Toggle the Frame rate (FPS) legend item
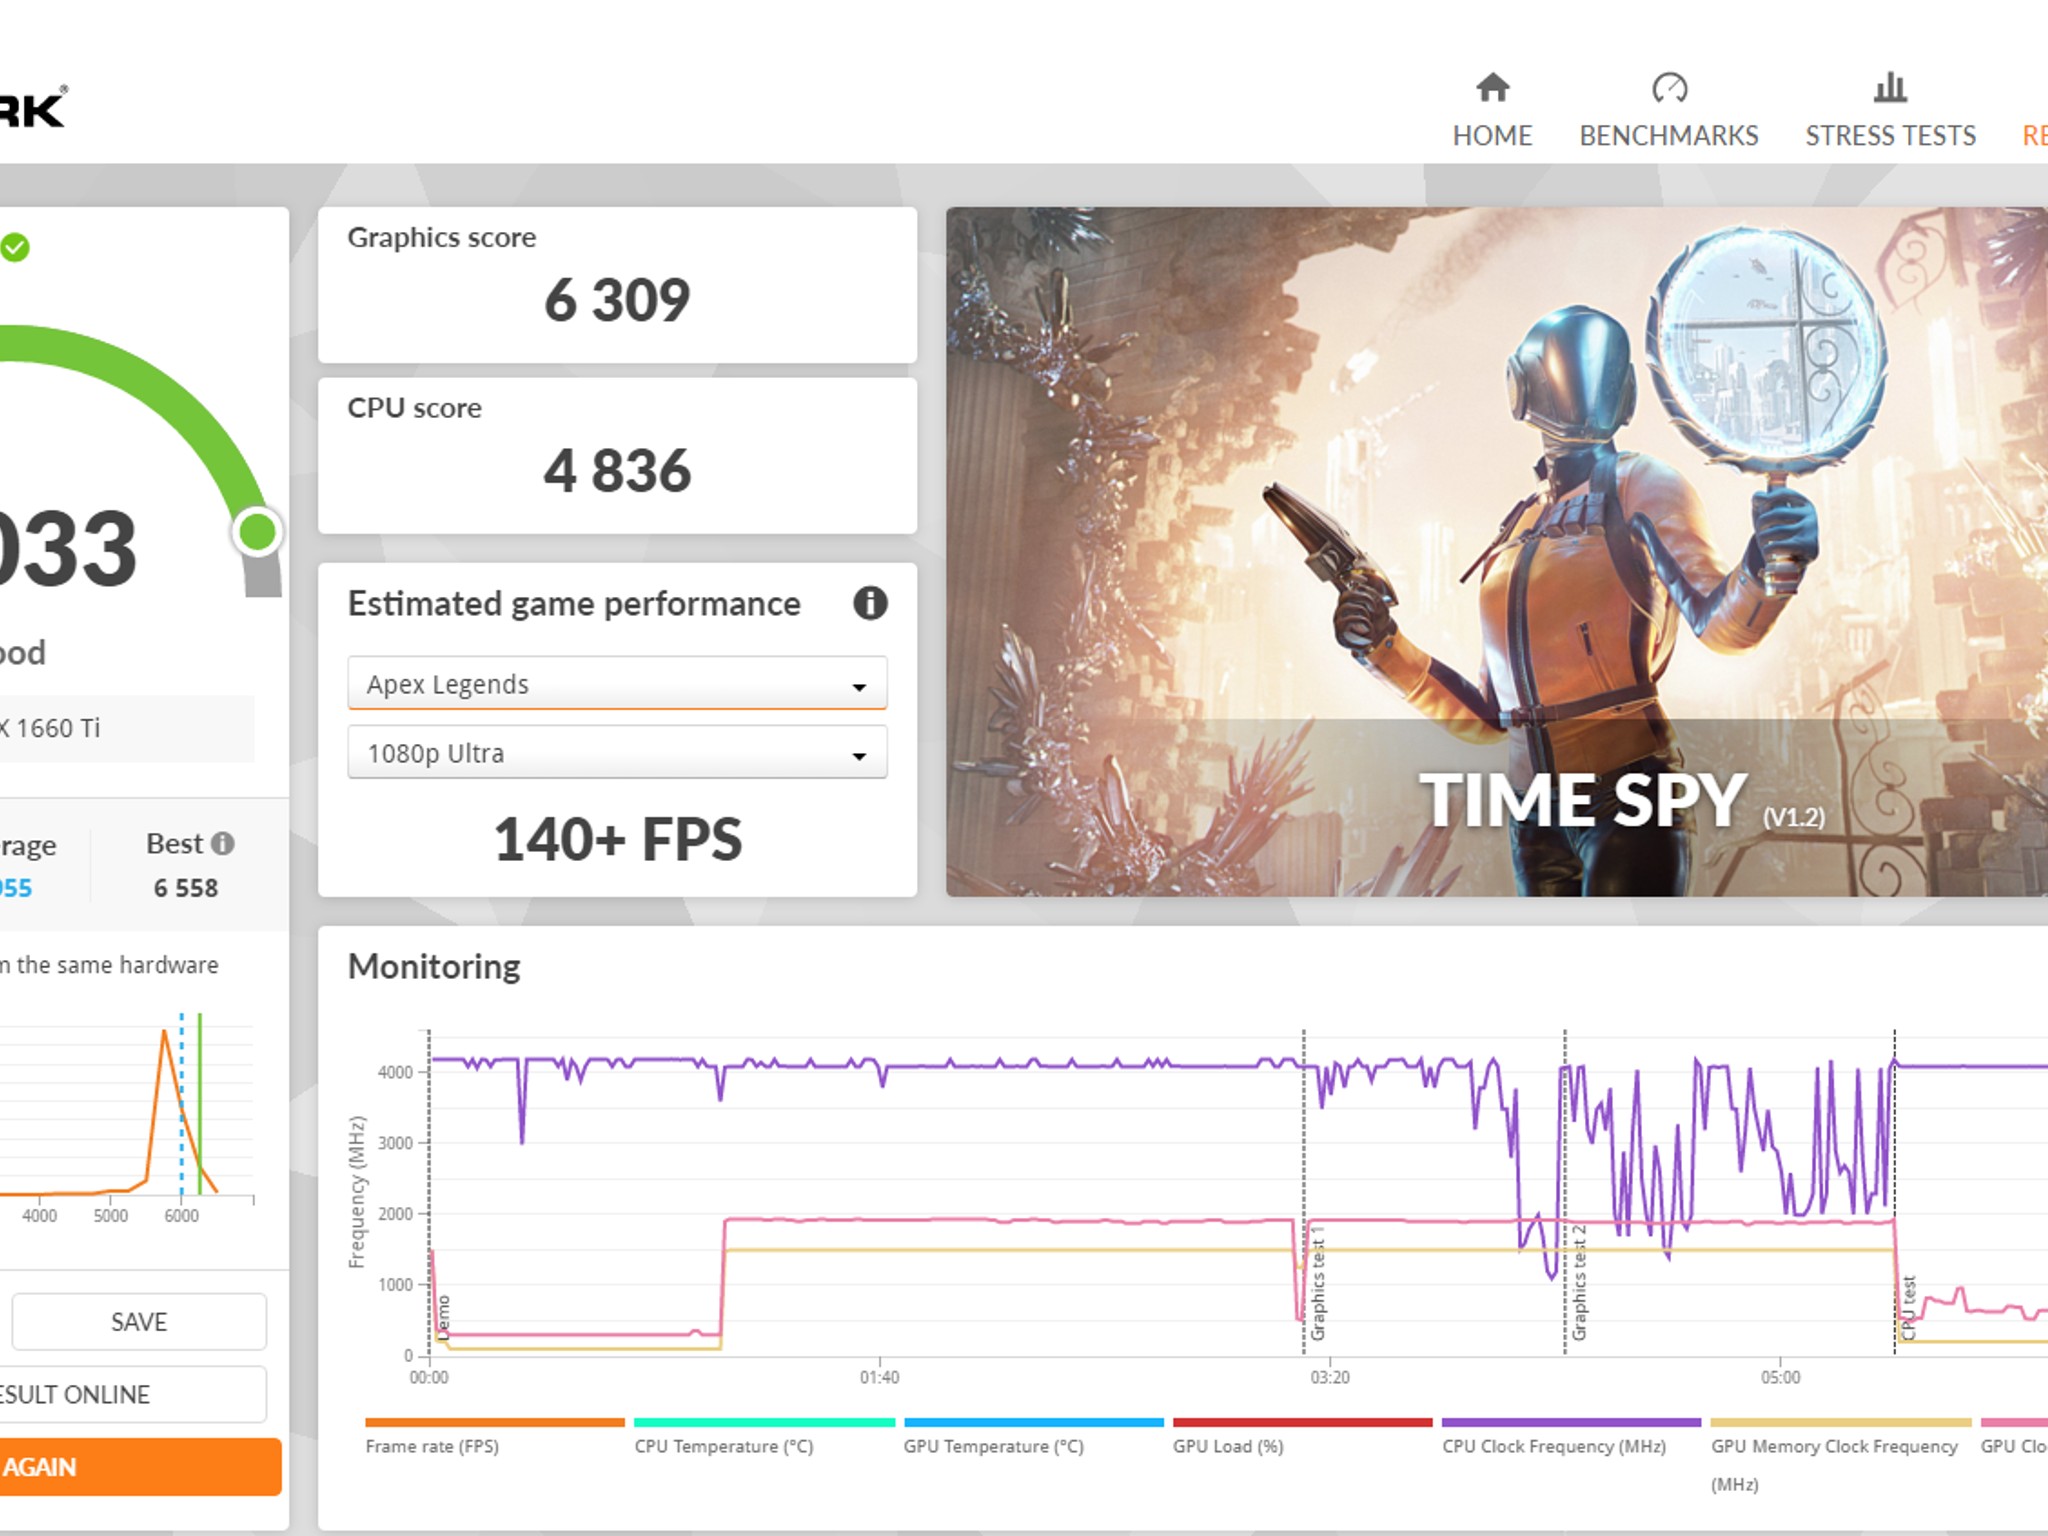The image size is (2048, 1536). pos(432,1446)
